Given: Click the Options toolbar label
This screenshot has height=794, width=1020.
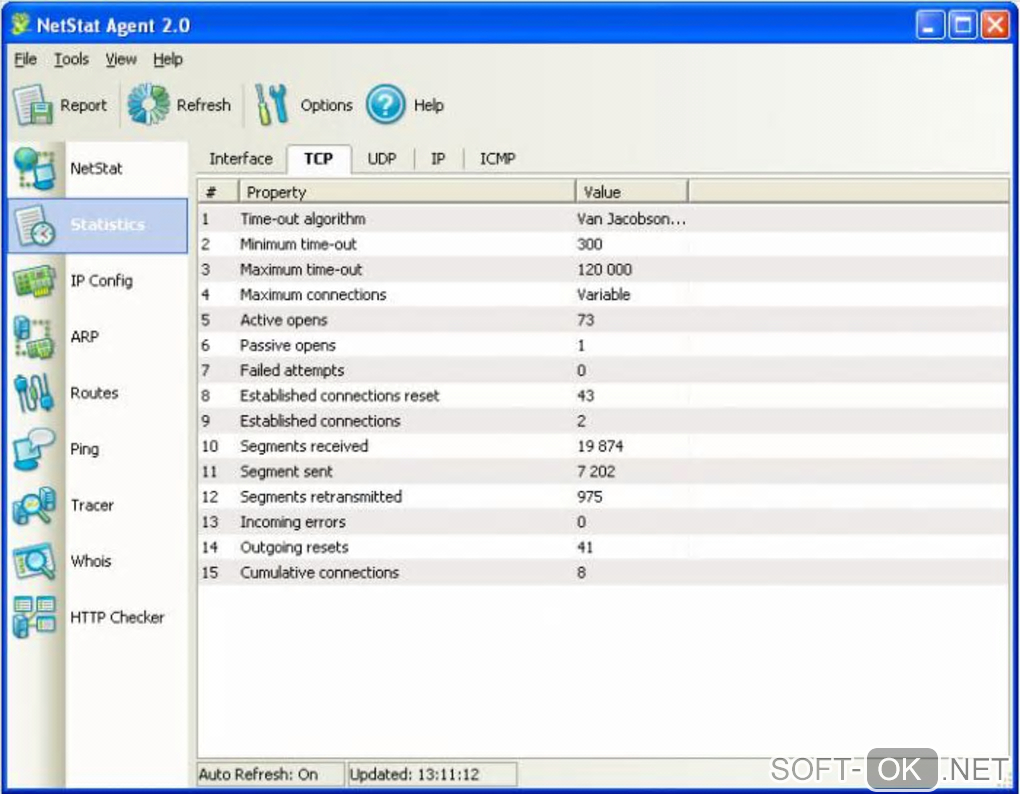Looking at the screenshot, I should (x=327, y=105).
